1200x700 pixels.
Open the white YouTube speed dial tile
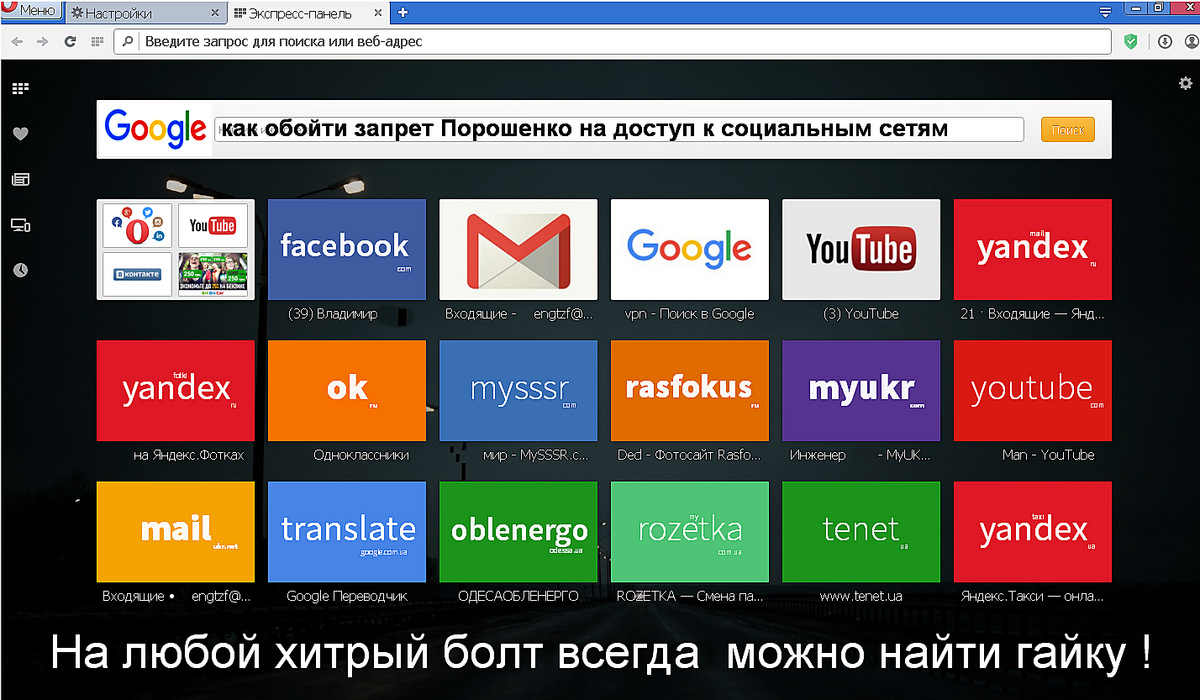(861, 249)
